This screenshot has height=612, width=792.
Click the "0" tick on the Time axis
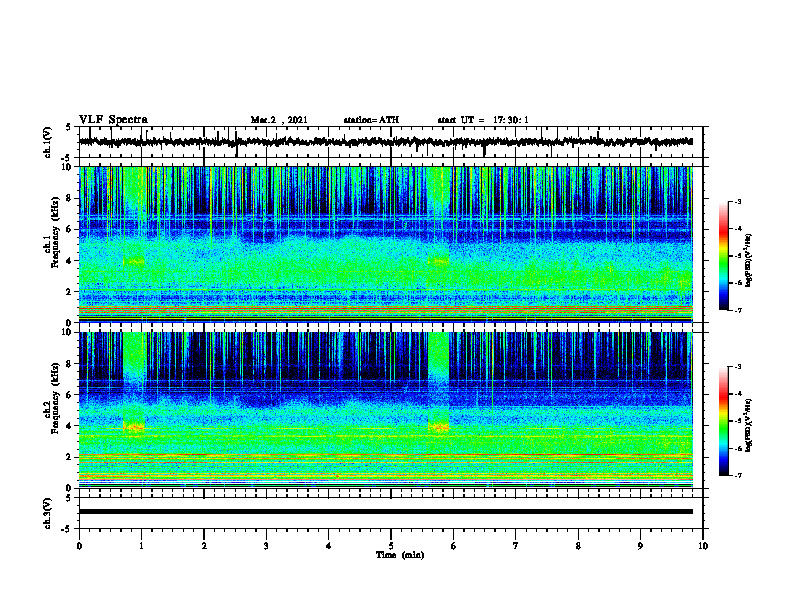(79, 546)
